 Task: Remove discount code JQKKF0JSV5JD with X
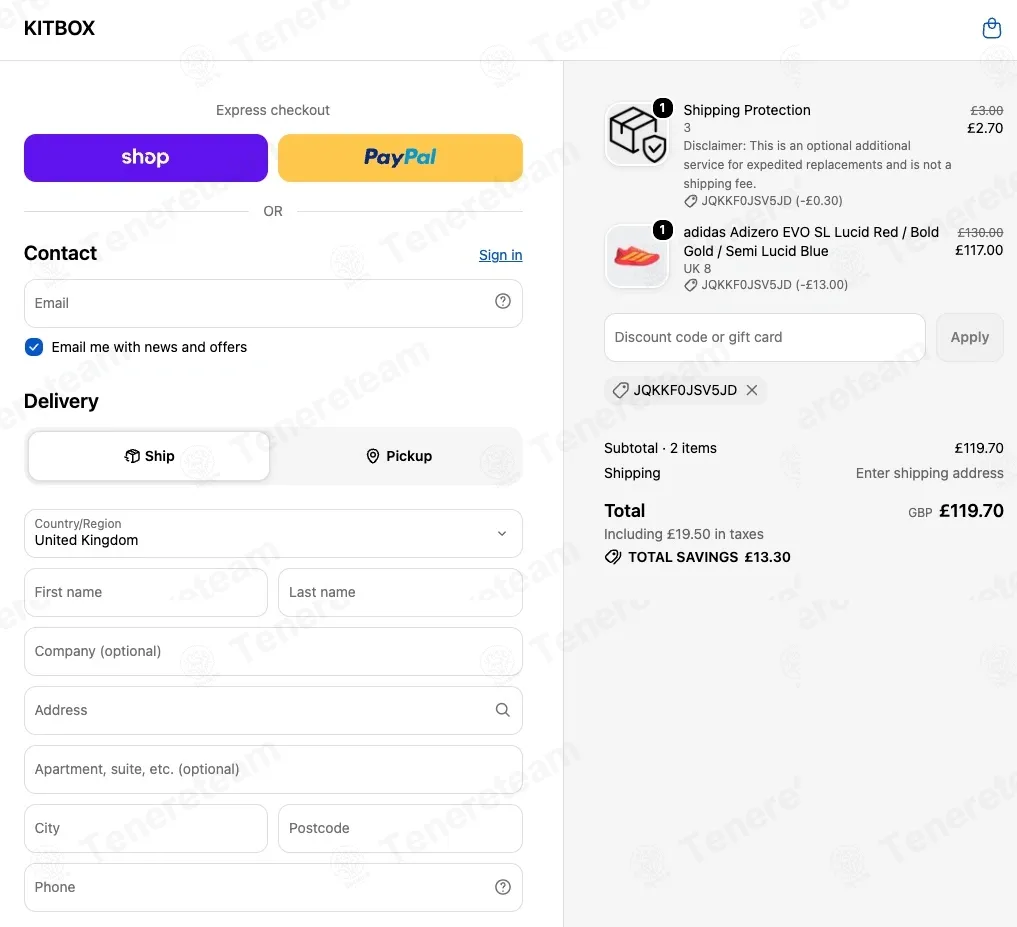click(752, 390)
